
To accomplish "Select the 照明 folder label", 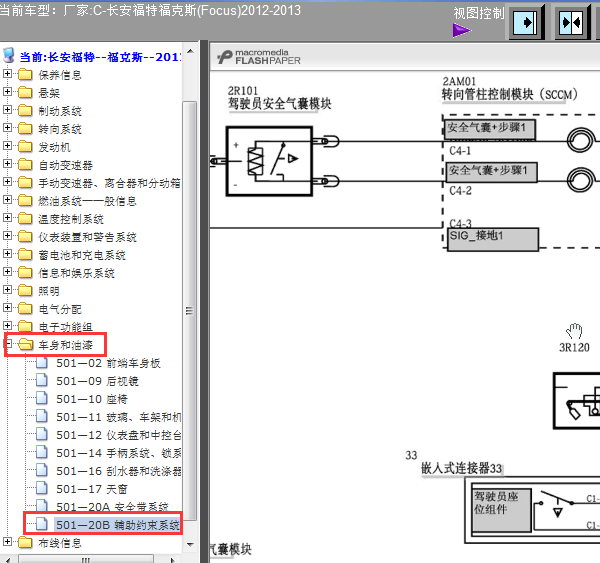I will [x=49, y=291].
